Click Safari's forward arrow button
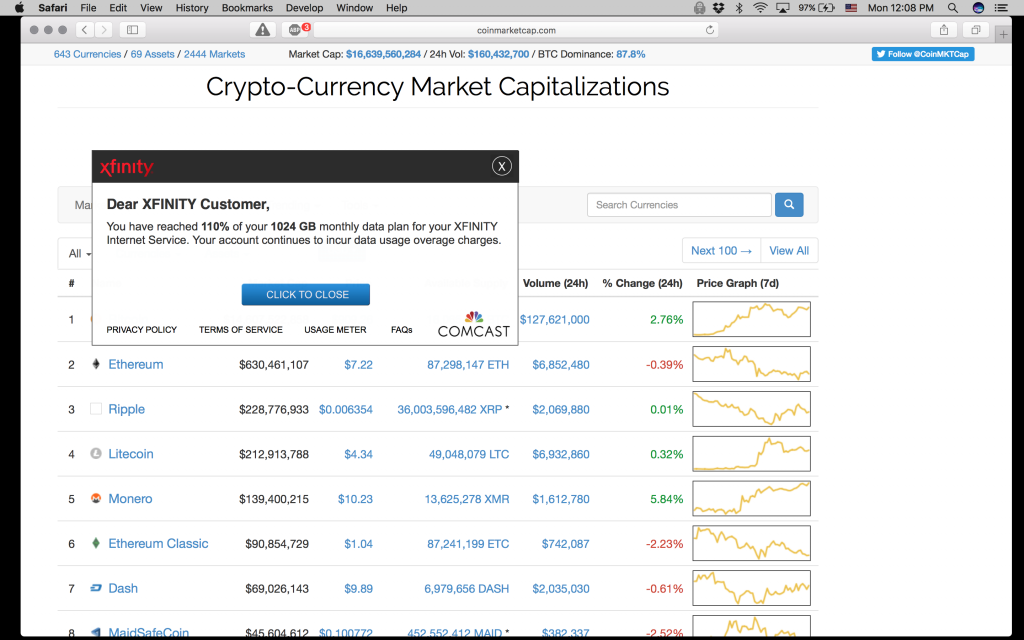 [x=103, y=29]
